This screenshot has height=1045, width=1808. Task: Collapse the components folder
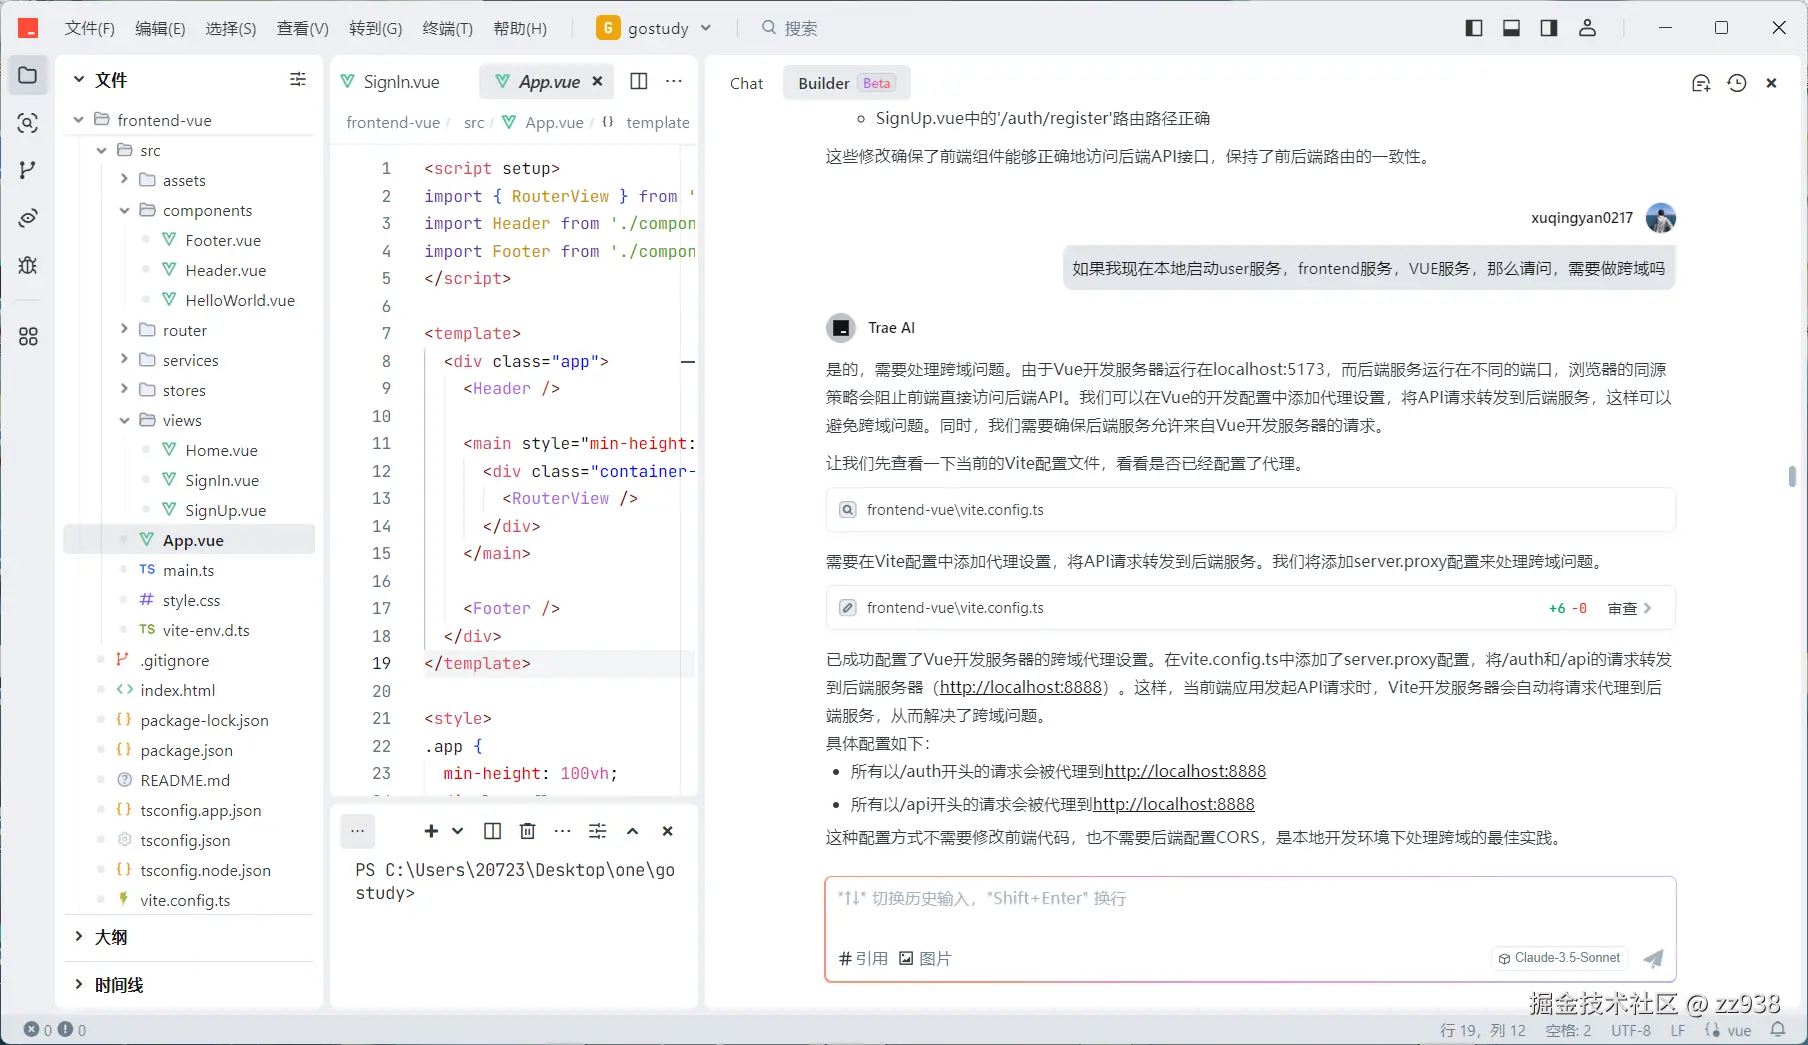(x=124, y=210)
